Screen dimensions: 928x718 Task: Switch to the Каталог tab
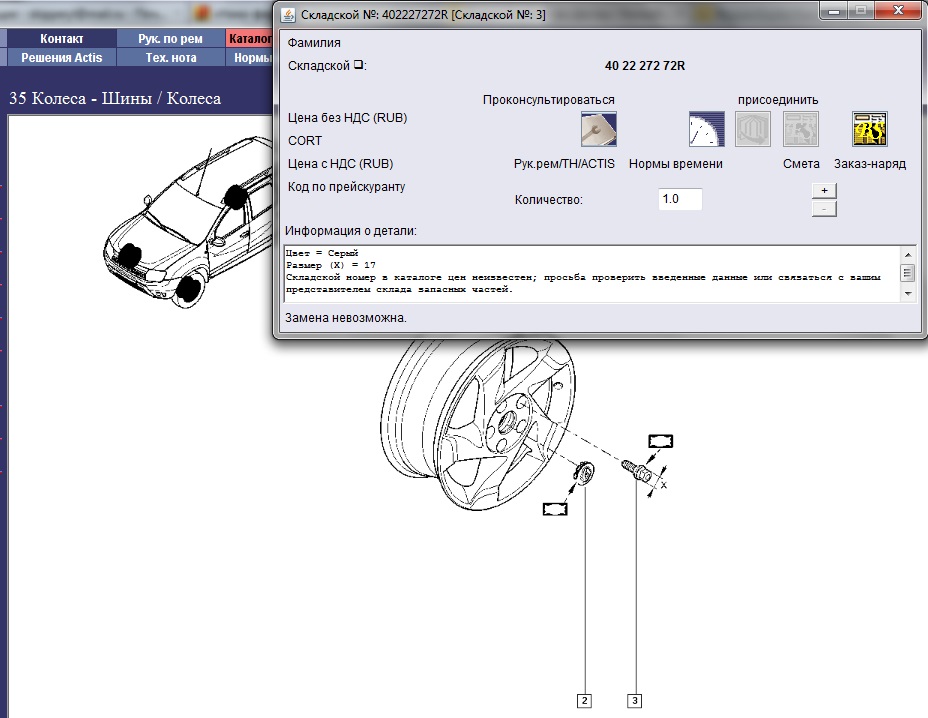click(x=250, y=39)
